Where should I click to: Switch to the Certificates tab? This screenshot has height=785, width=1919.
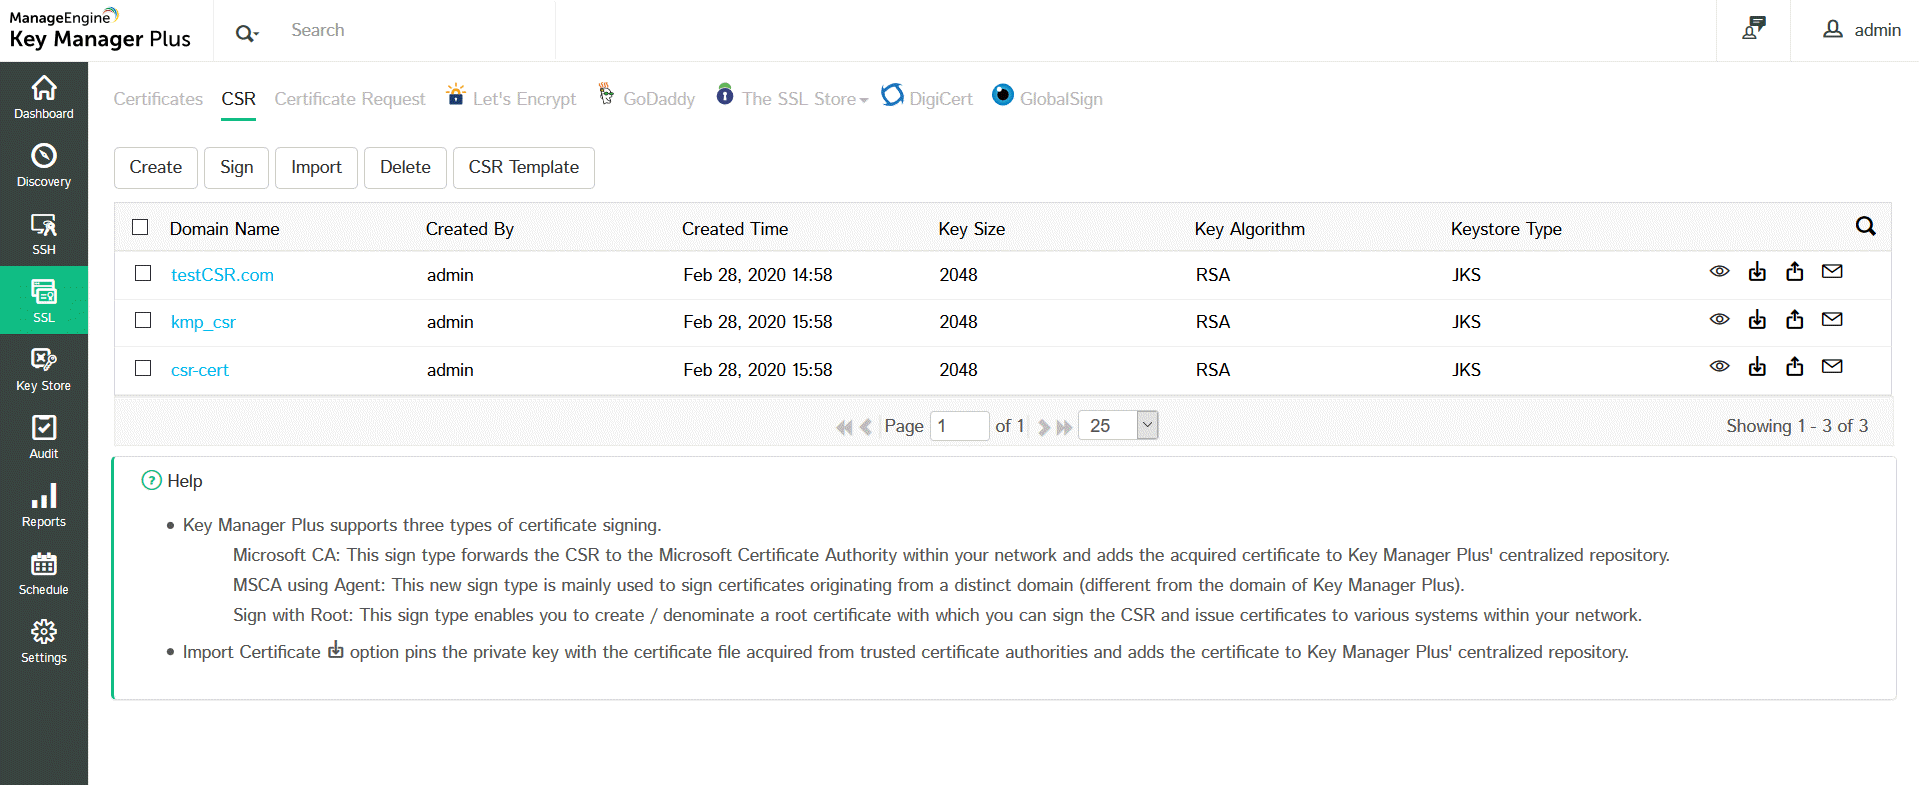coord(158,99)
